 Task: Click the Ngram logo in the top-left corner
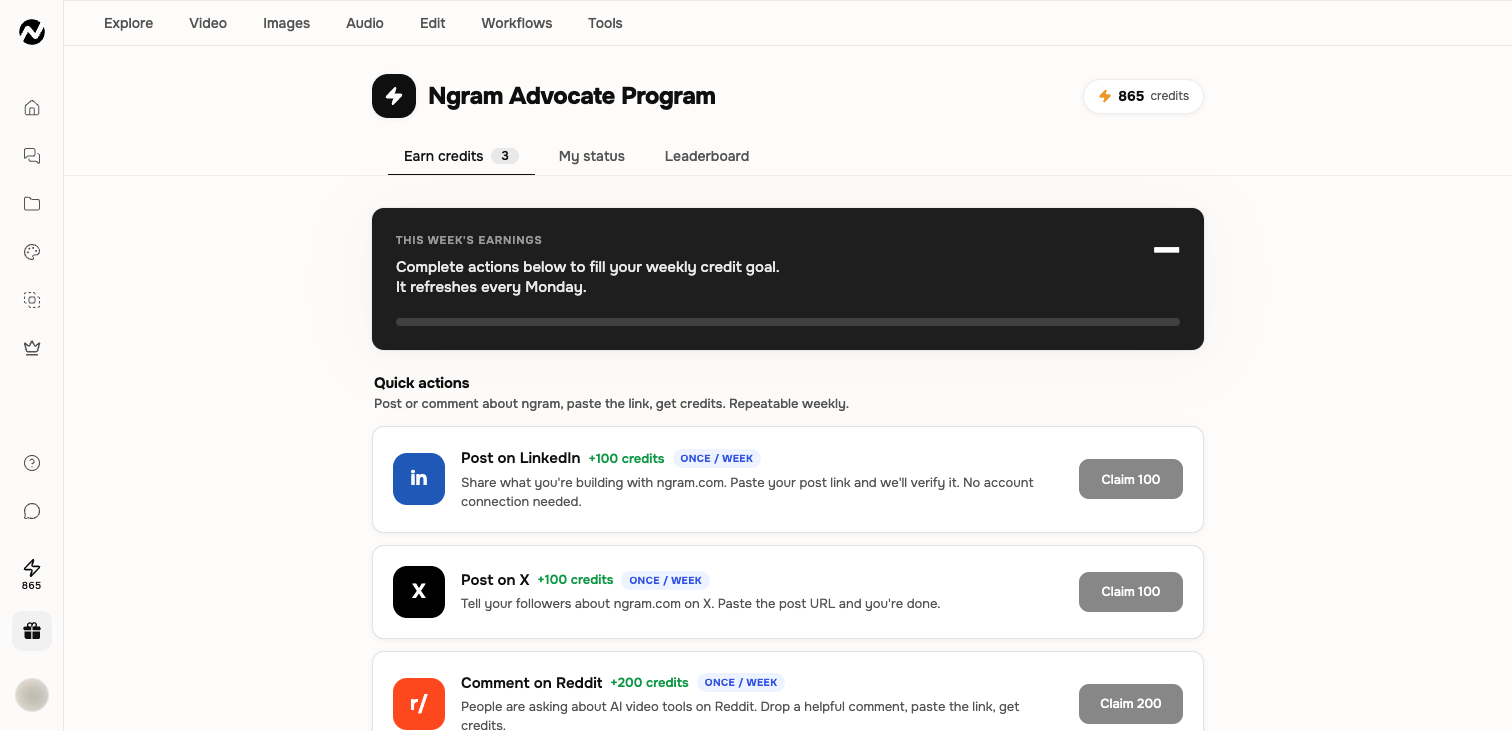tap(32, 32)
